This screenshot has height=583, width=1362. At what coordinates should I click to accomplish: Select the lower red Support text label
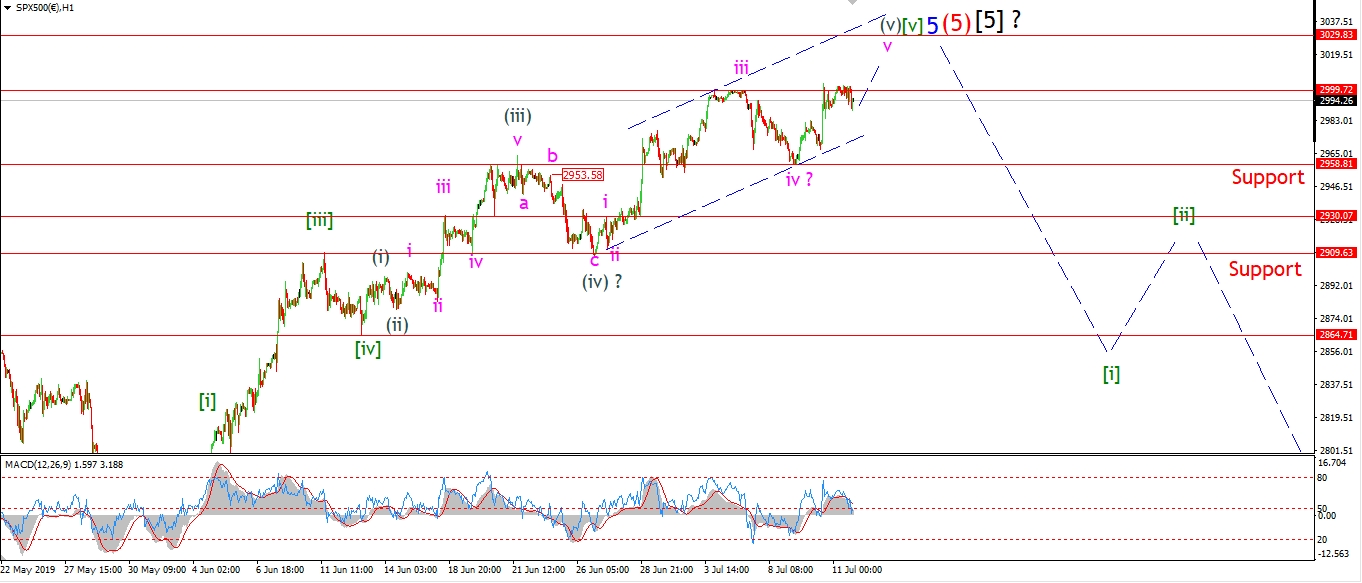pos(1265,269)
